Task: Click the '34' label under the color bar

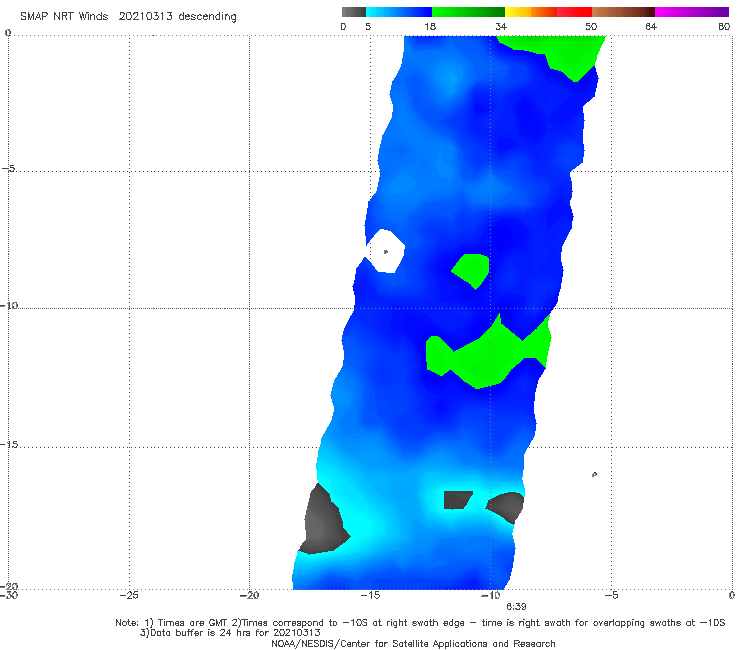Action: (501, 26)
